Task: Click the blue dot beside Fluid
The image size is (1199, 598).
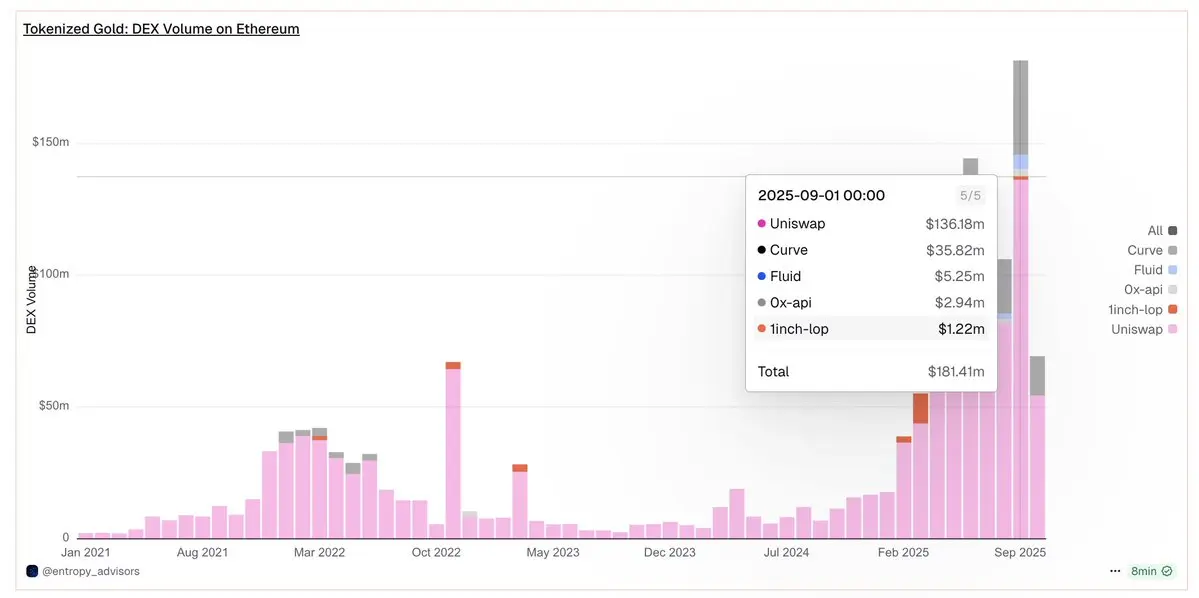Action: pos(762,276)
